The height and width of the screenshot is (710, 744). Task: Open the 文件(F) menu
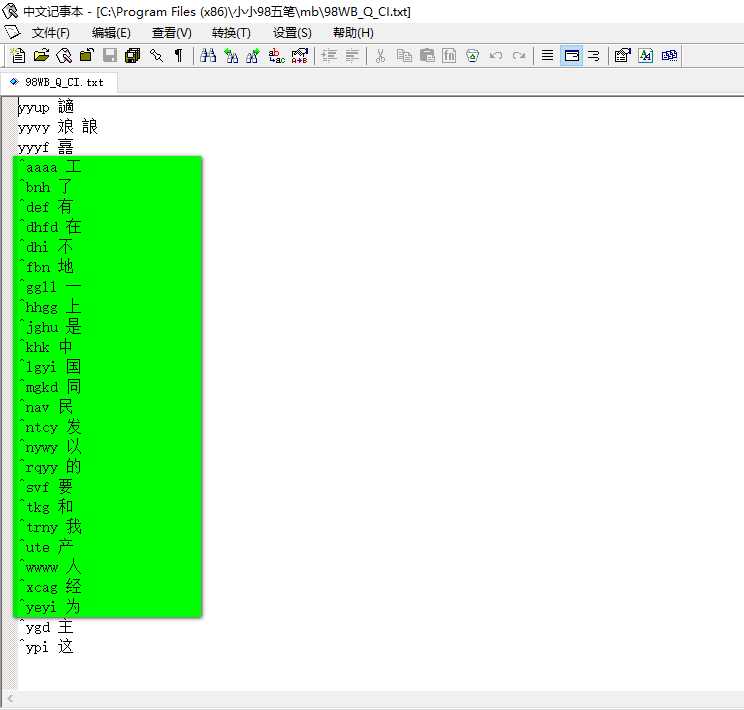pos(51,33)
